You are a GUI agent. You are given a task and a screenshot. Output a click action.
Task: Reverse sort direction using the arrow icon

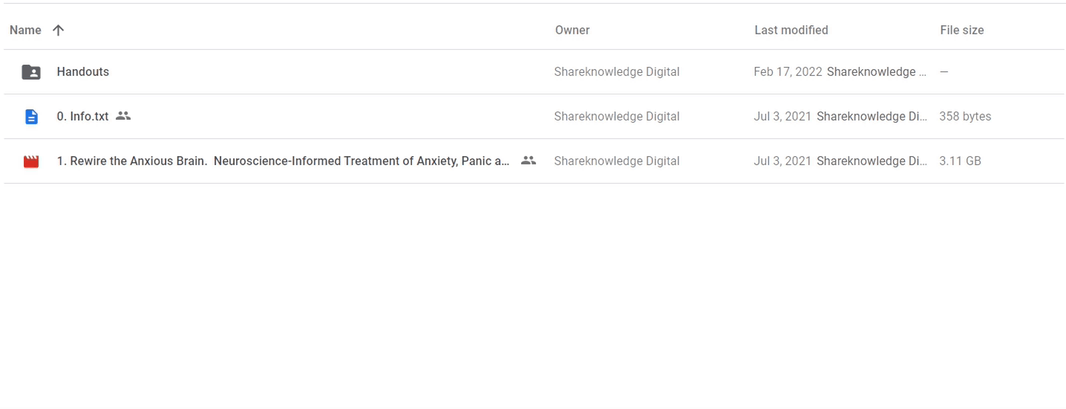point(58,30)
